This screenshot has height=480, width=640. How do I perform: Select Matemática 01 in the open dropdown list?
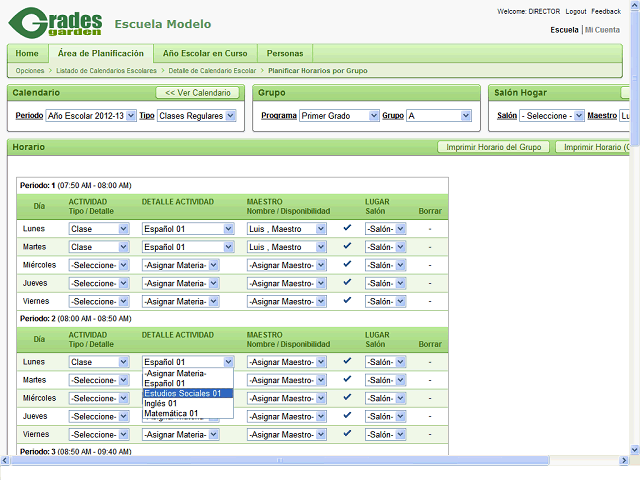(170, 414)
